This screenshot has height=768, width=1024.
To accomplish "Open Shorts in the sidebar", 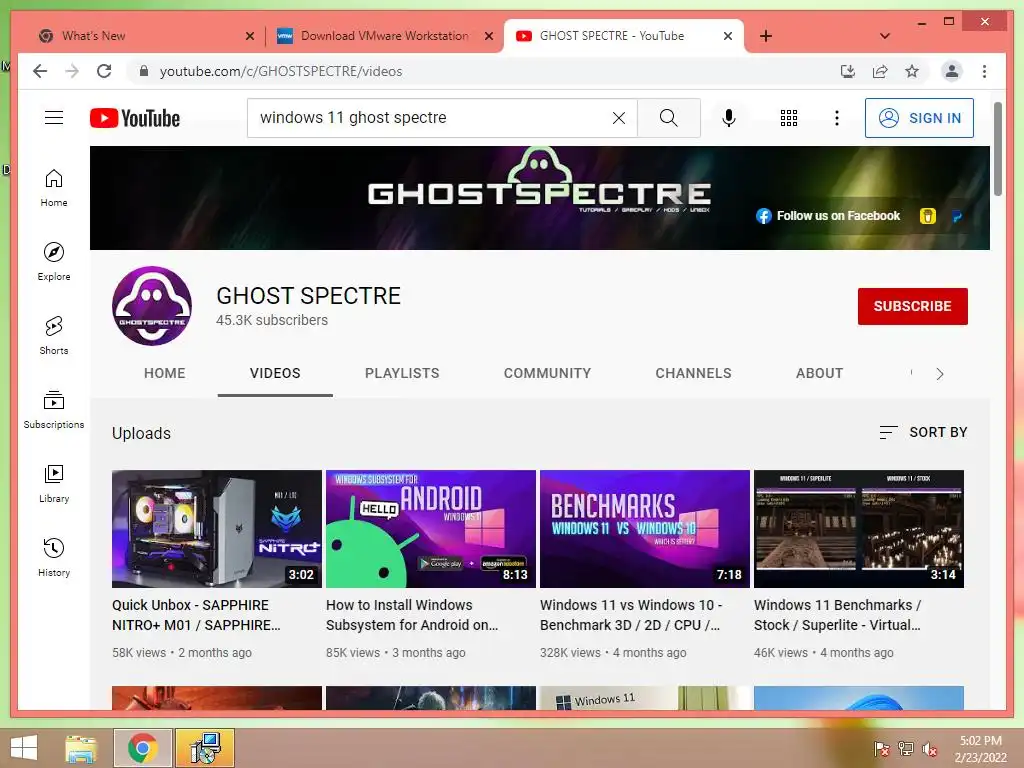I will pyautogui.click(x=54, y=336).
